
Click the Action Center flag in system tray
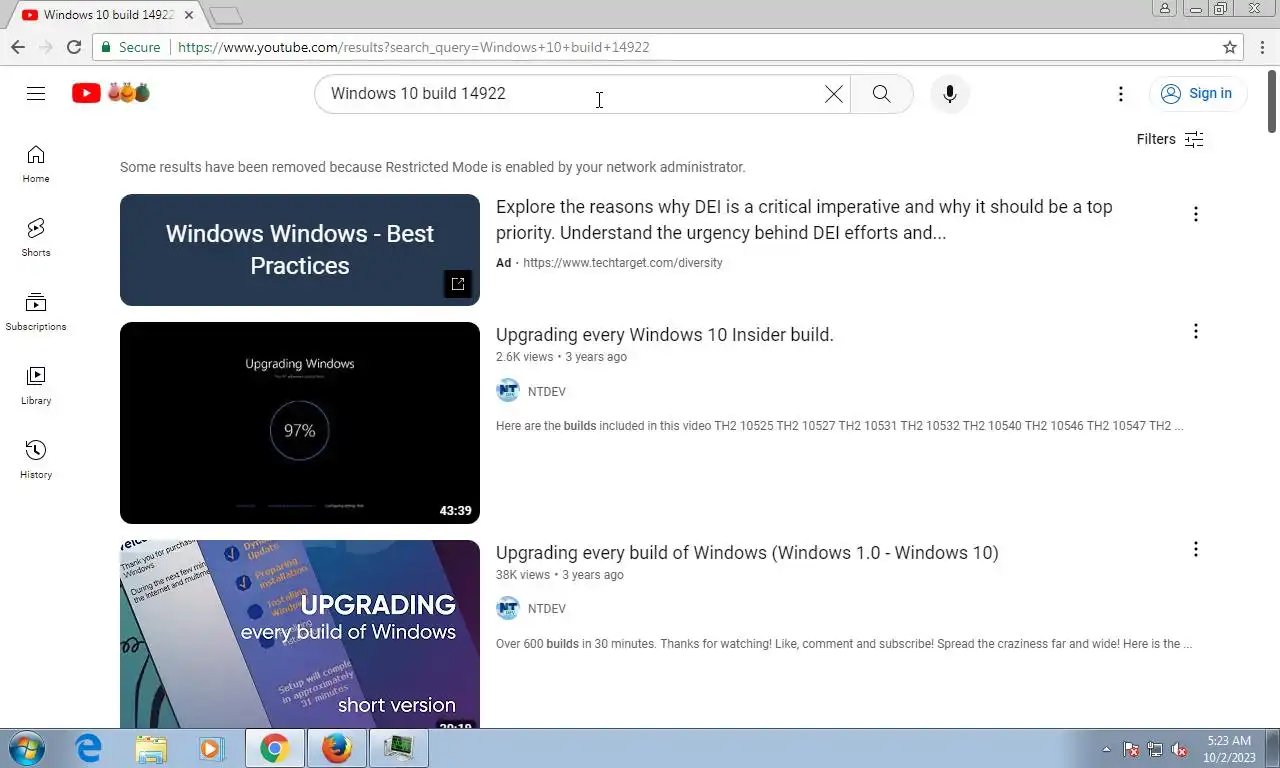1131,749
